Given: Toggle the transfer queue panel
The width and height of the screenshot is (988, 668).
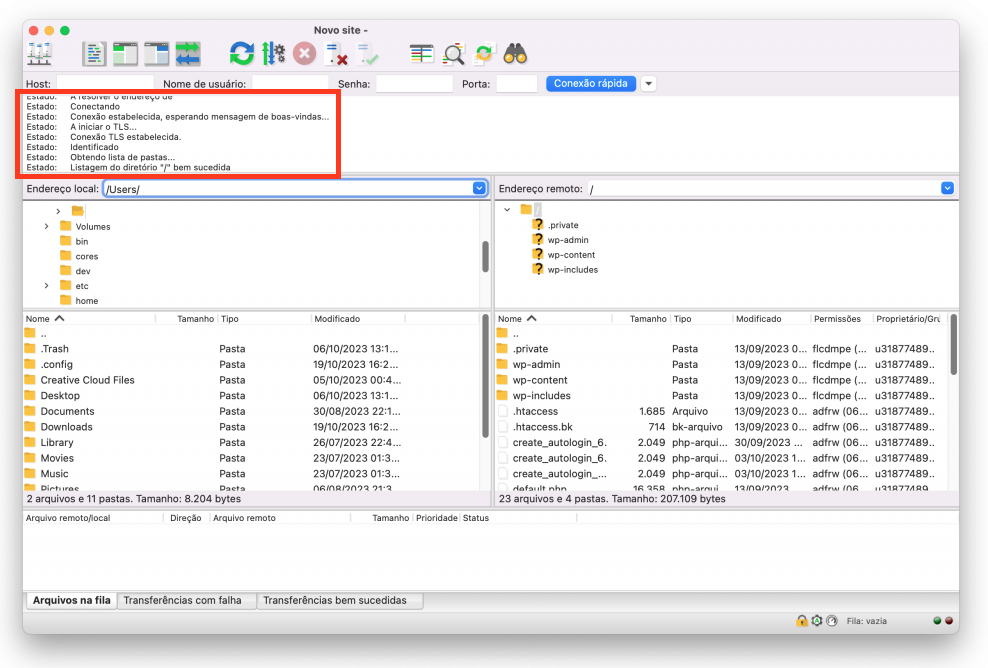Looking at the screenshot, I should point(186,53).
